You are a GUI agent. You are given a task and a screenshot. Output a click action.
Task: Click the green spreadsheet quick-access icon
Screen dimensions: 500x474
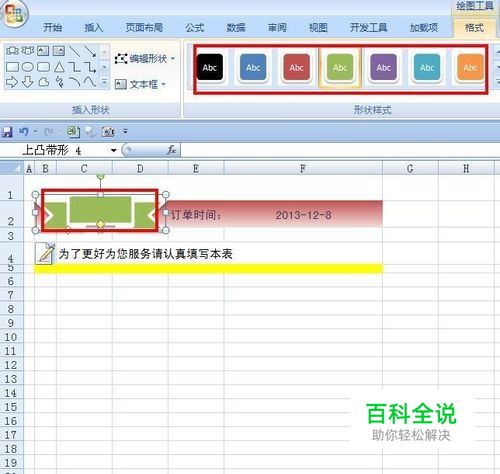click(73, 132)
